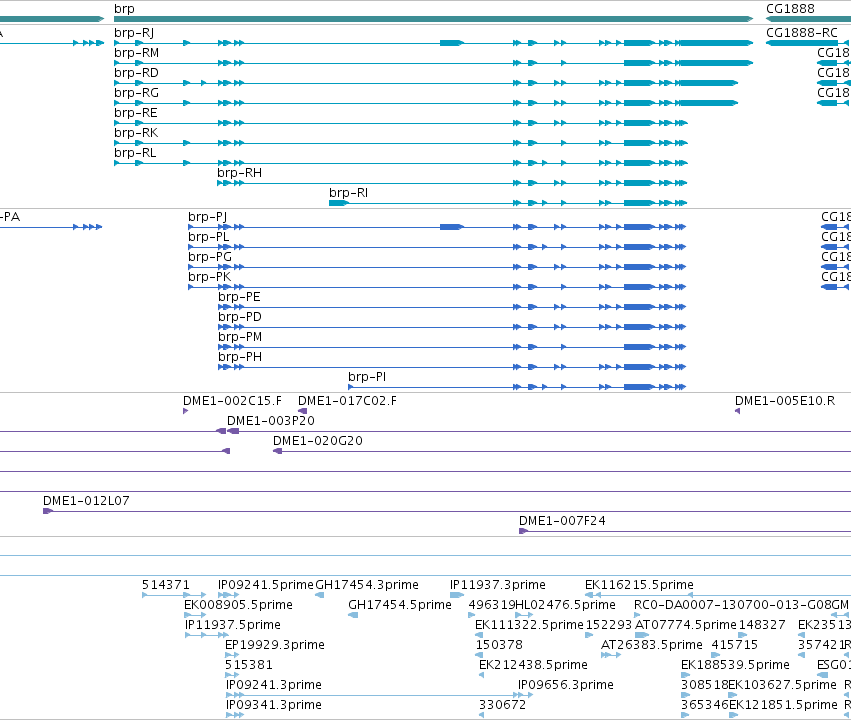Click protein label brp-PE
This screenshot has height=720, width=851.
[239, 297]
